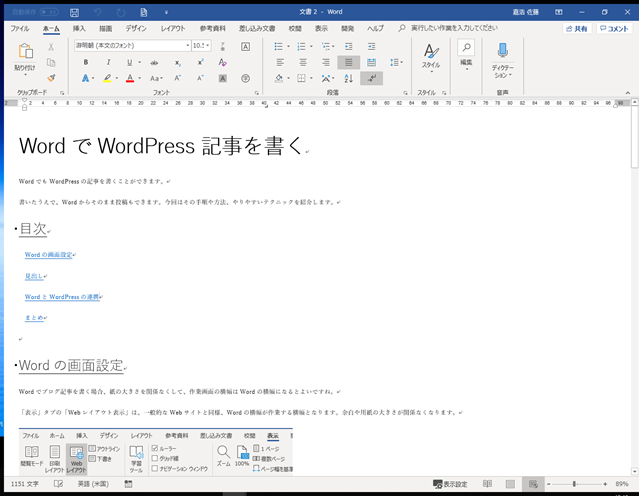
Task: Click the 89% zoom level
Action: pyautogui.click(x=622, y=484)
